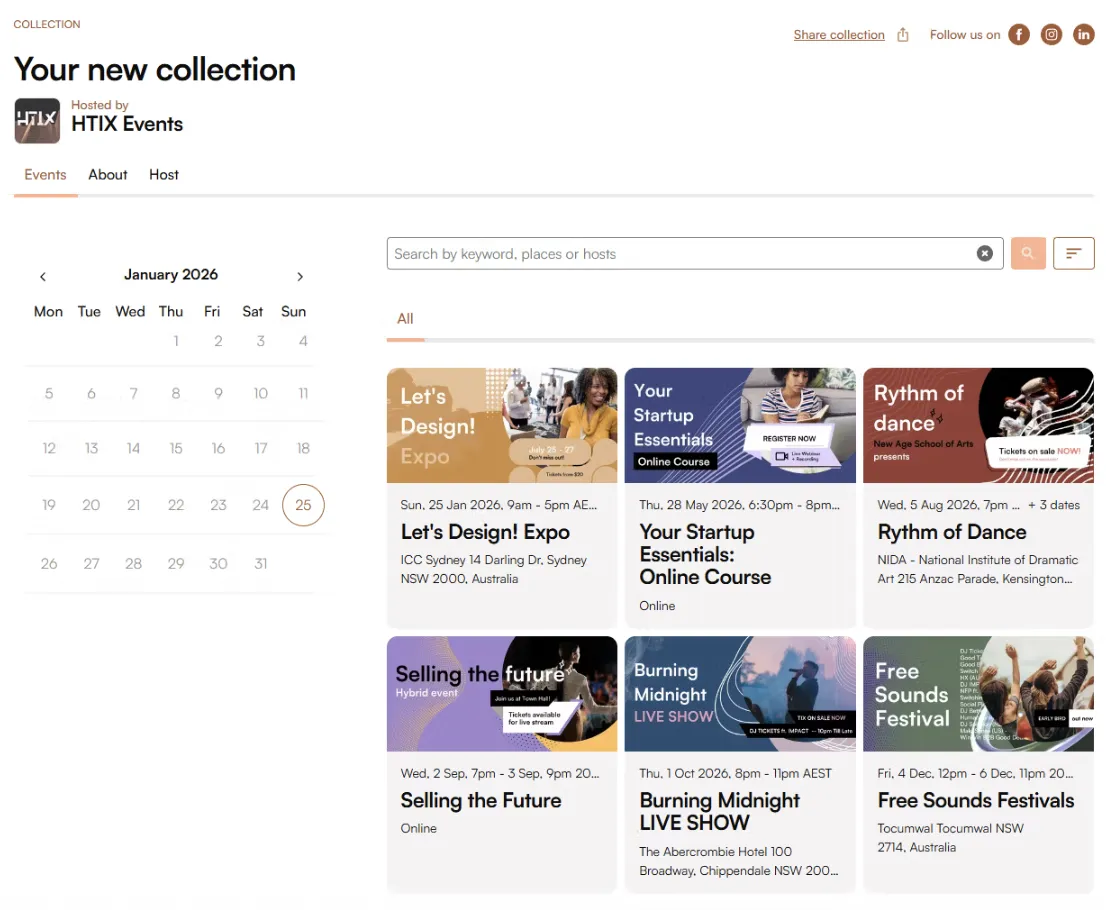Image resolution: width=1106 pixels, height=910 pixels.
Task: Select January 1 on the calendar
Action: 176,341
